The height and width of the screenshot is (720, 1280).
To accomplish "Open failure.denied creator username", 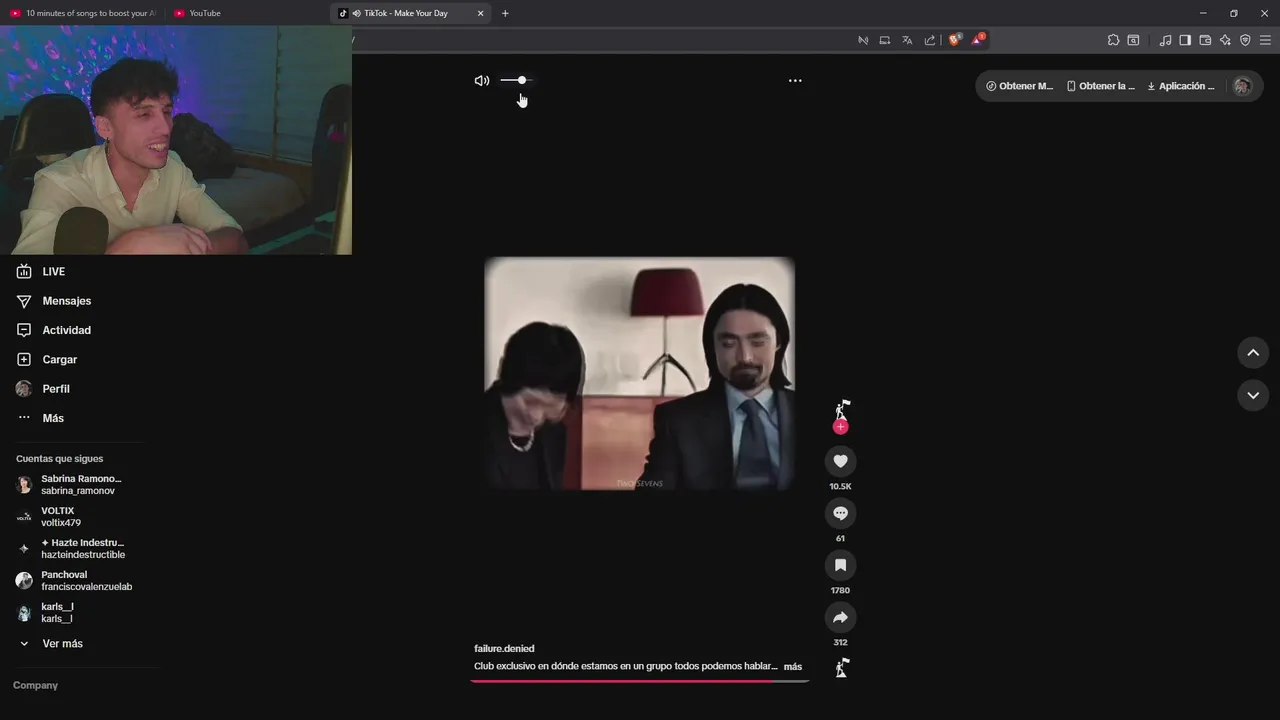I will click(504, 648).
